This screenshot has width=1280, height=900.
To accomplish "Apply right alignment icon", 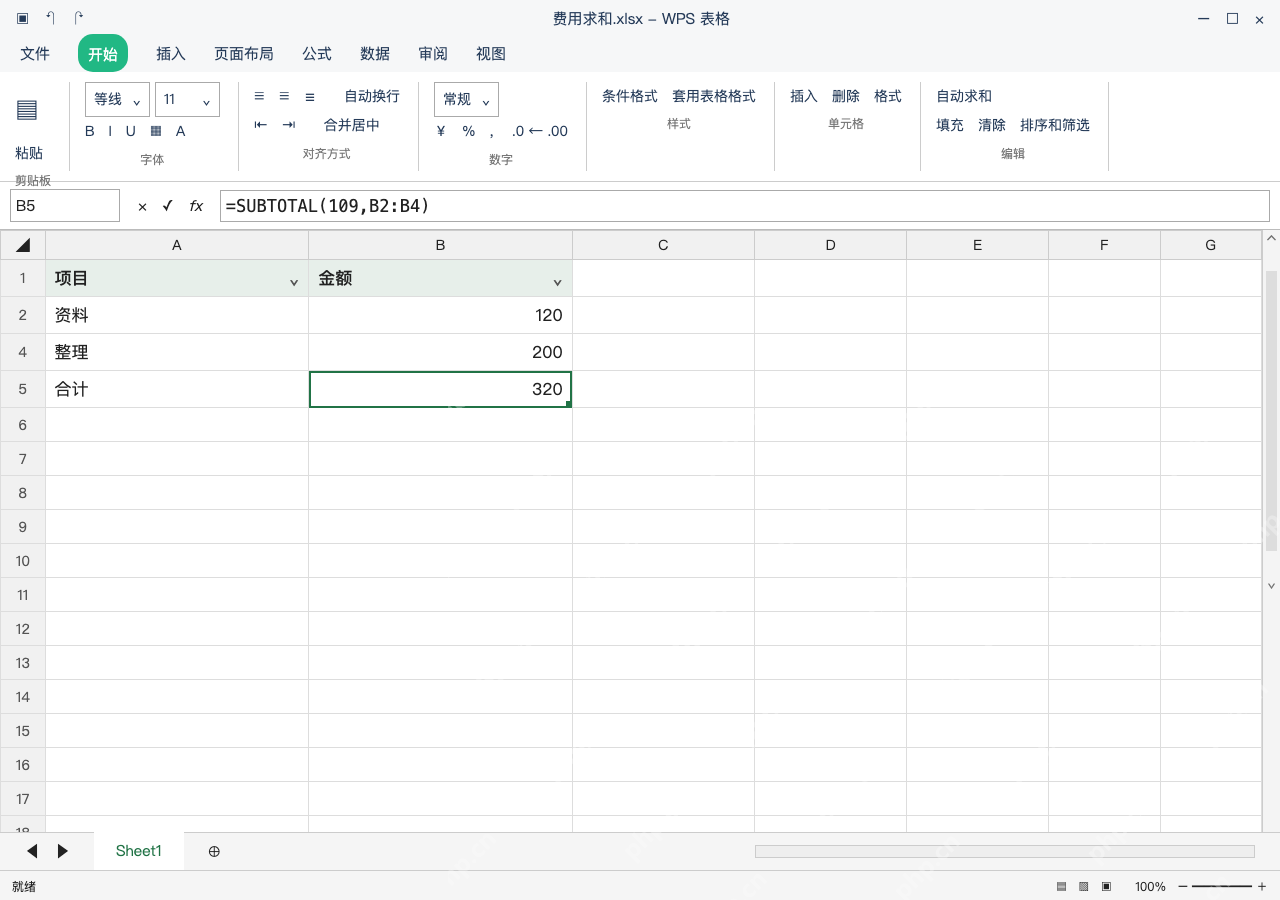I will [x=310, y=96].
